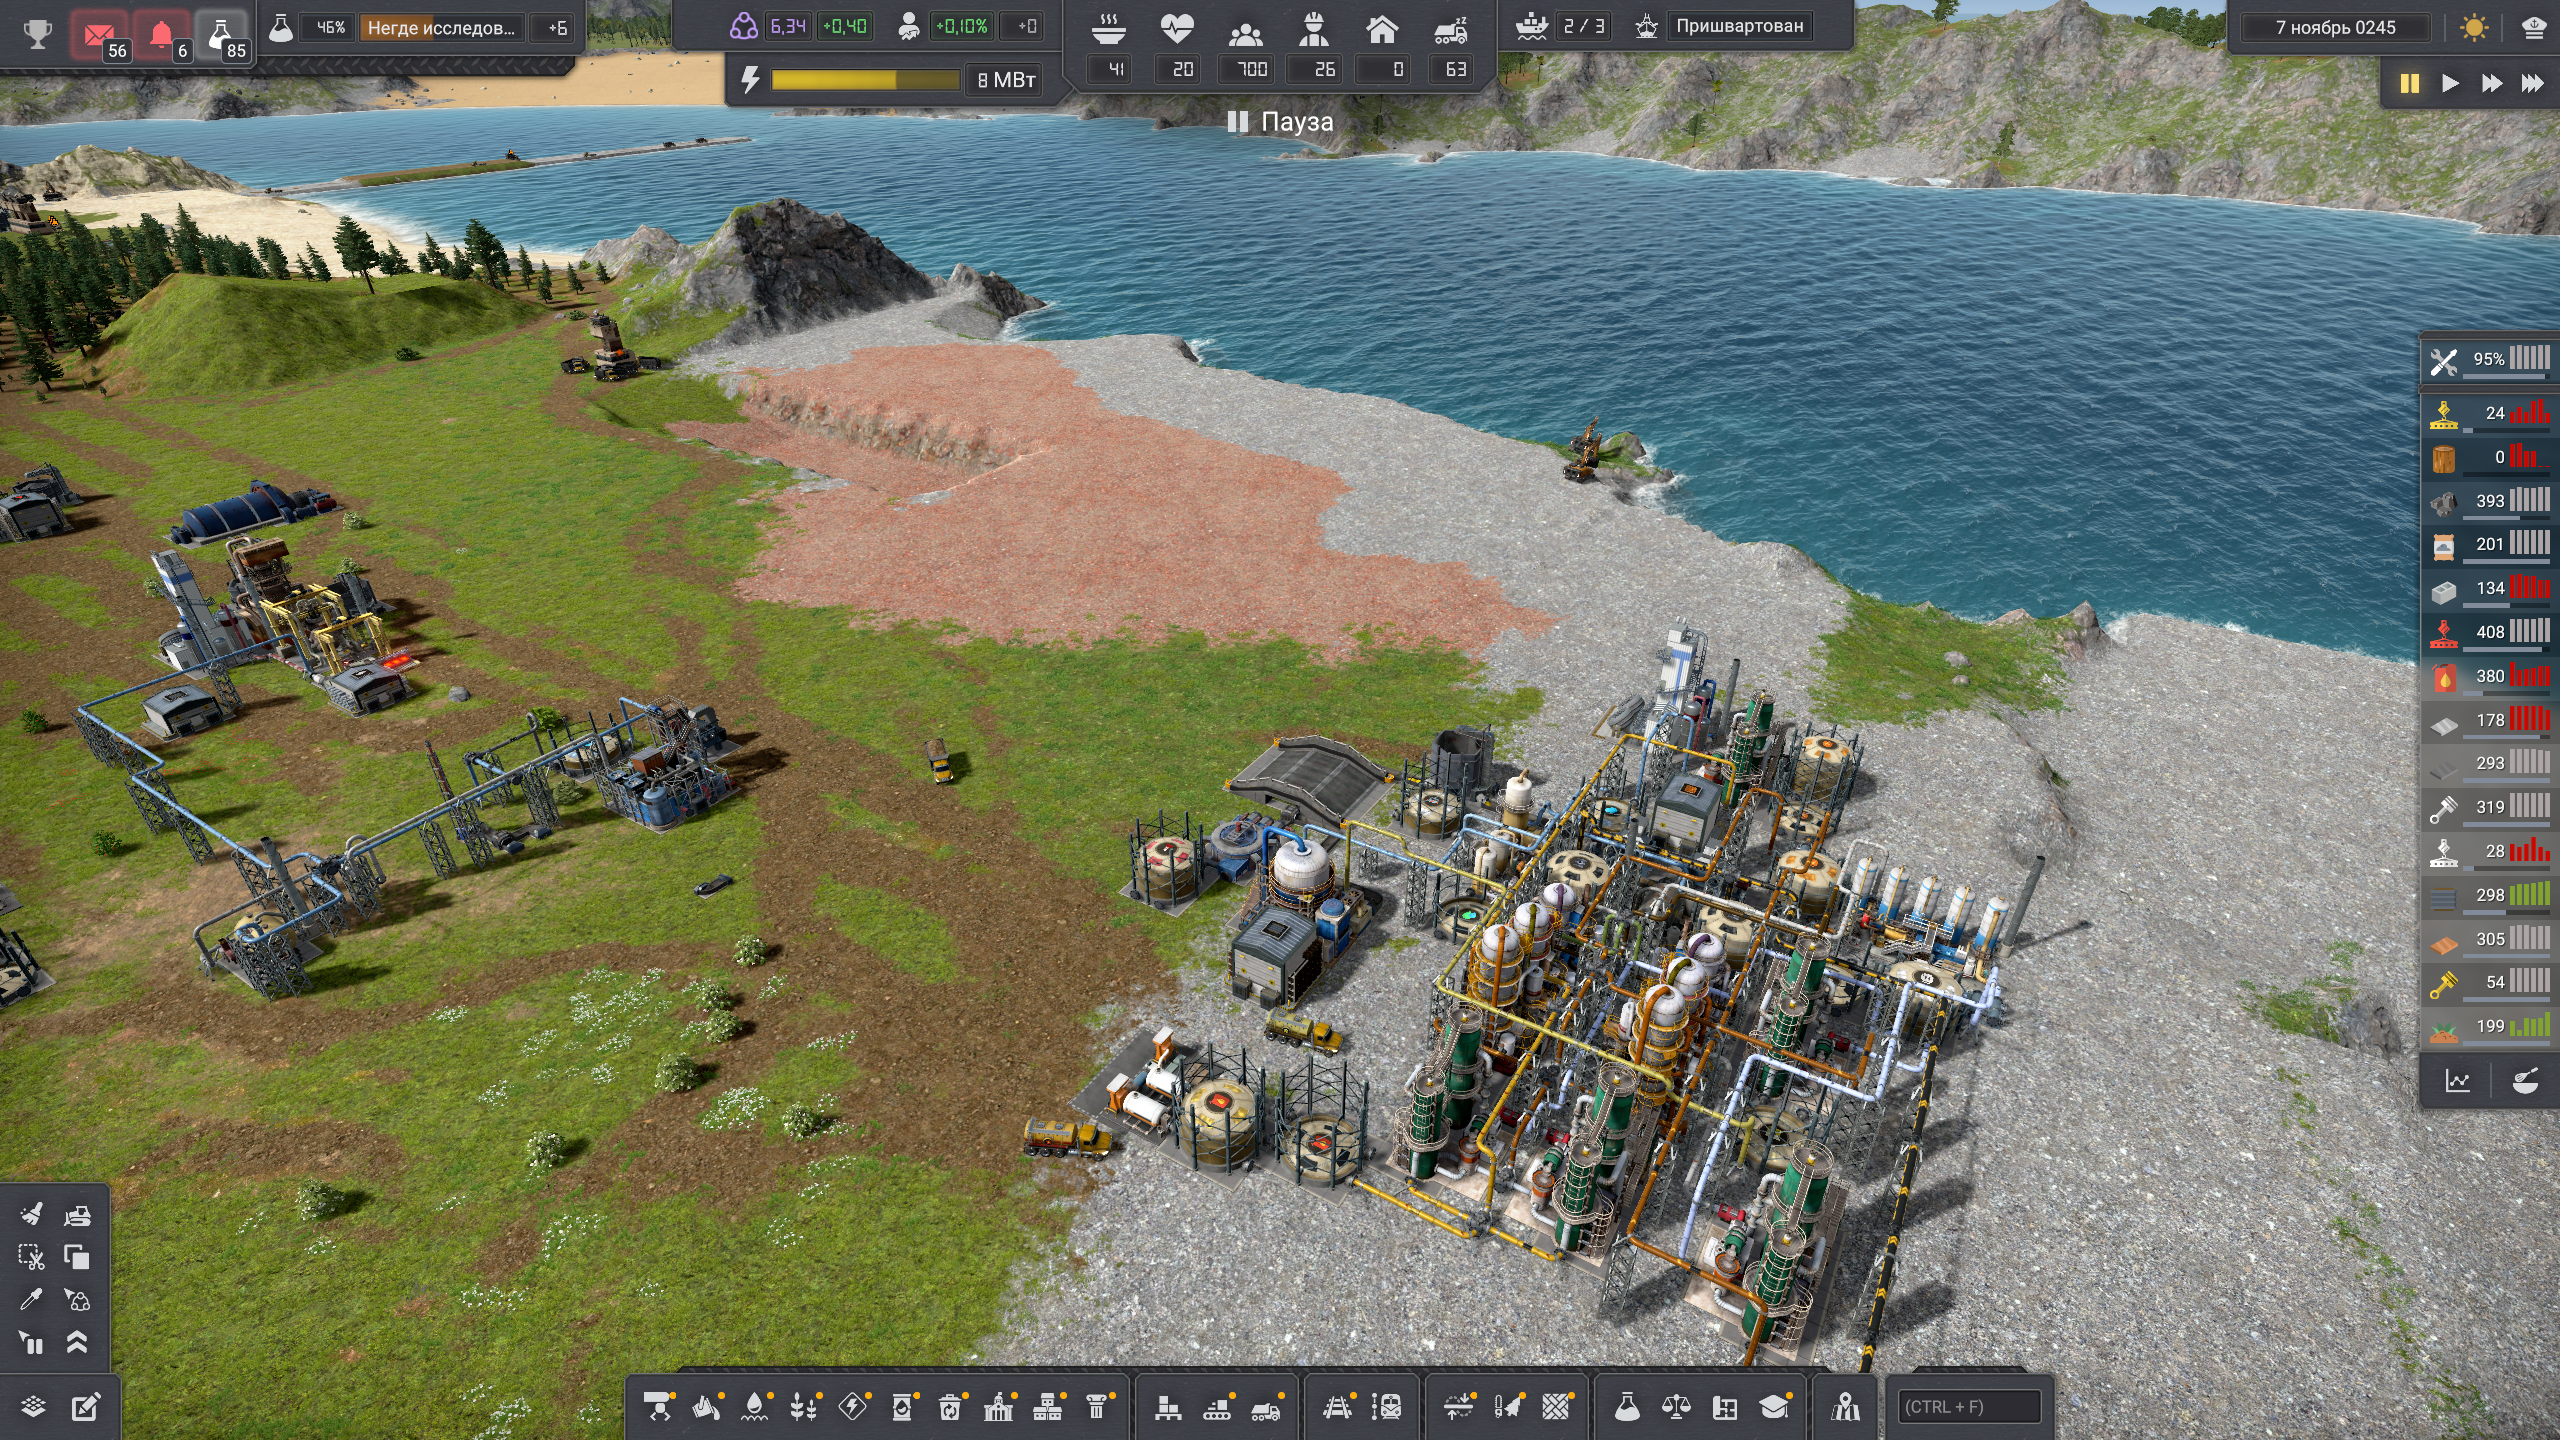Click the Пришвартован ship status button

1739,26
